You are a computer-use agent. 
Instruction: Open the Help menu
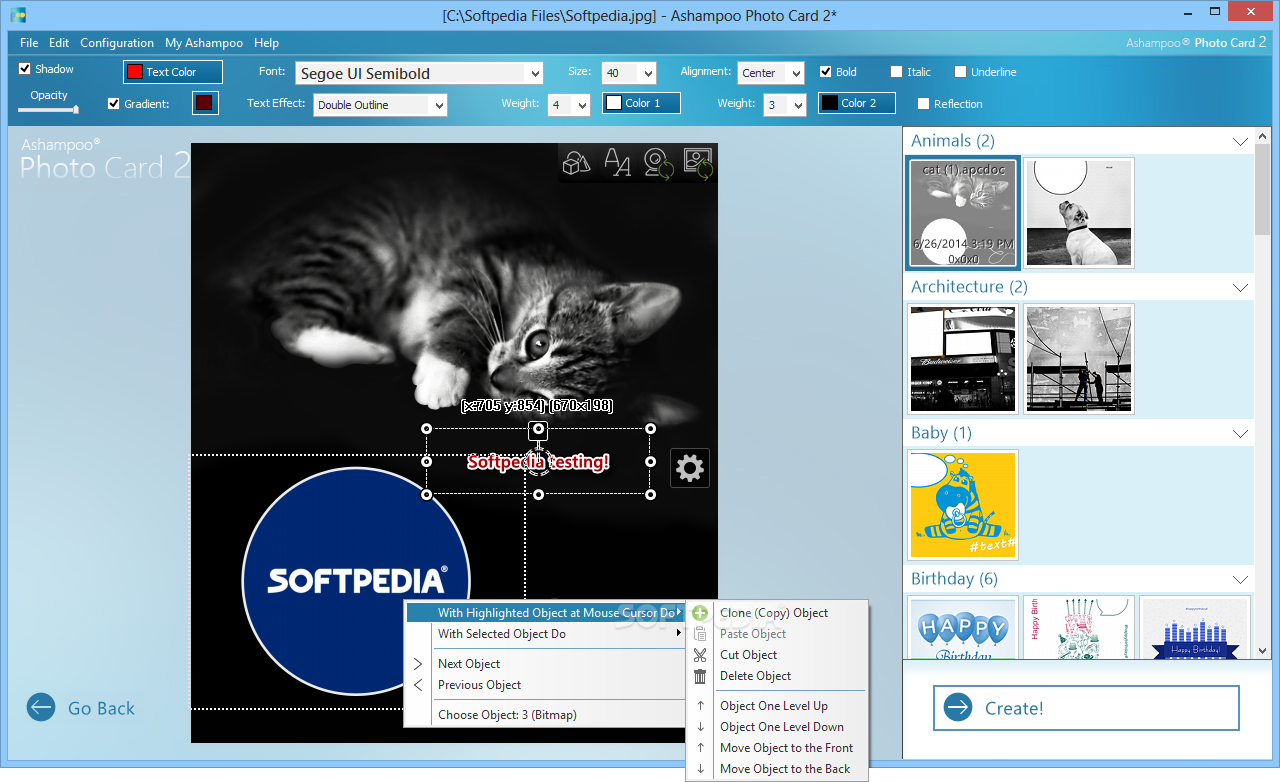(266, 43)
